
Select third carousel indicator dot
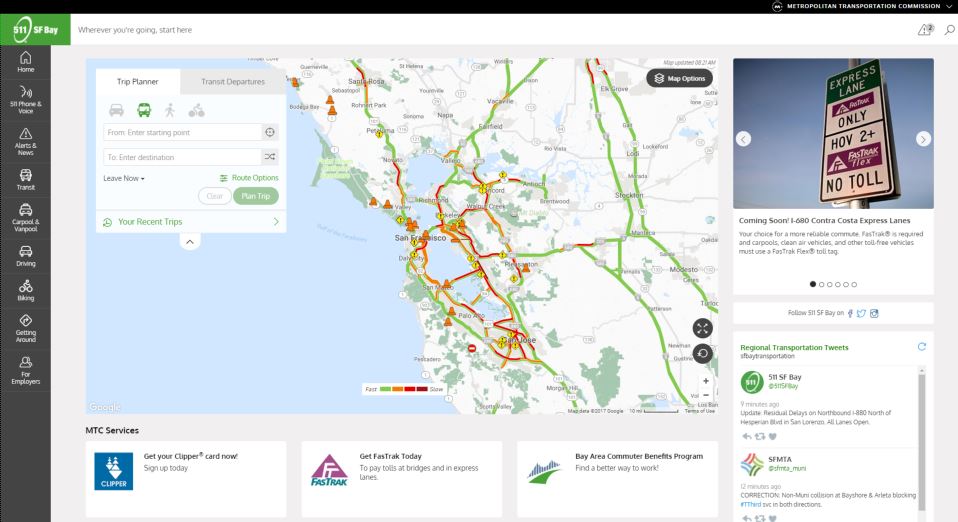pyautogui.click(x=830, y=284)
